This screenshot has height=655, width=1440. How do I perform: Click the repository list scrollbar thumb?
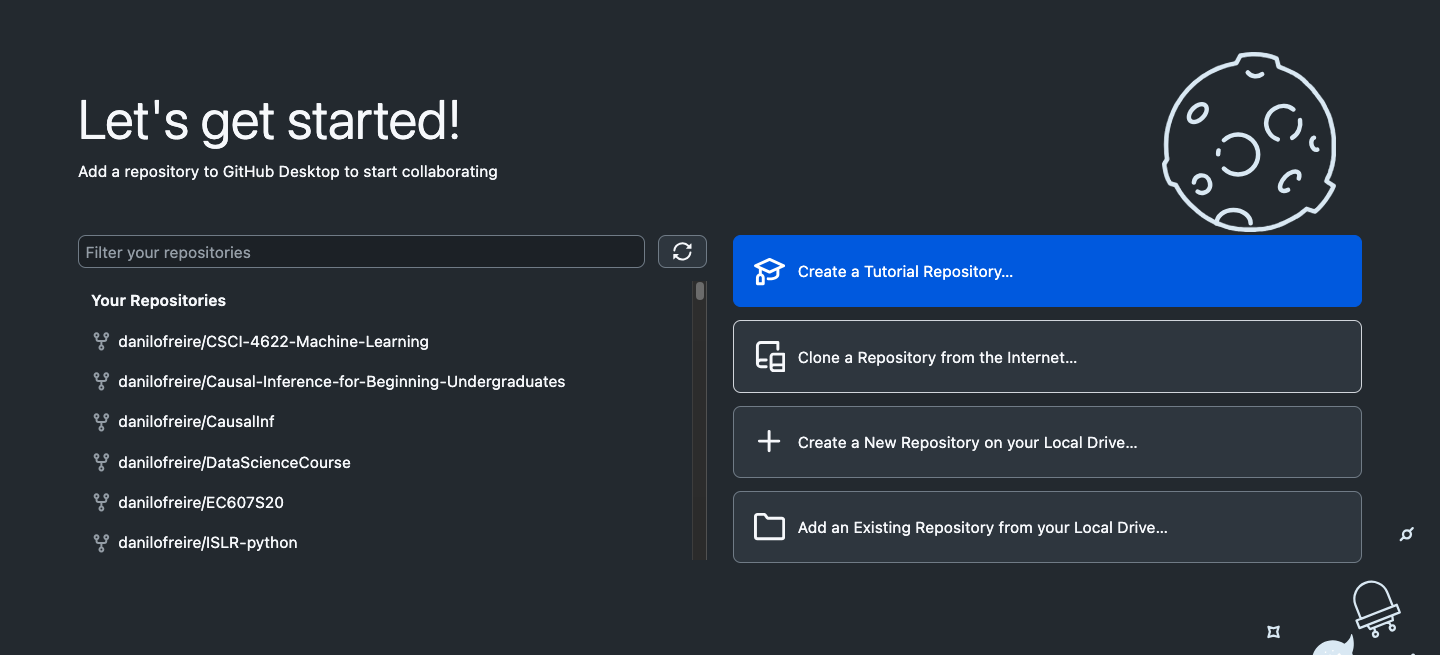click(700, 291)
